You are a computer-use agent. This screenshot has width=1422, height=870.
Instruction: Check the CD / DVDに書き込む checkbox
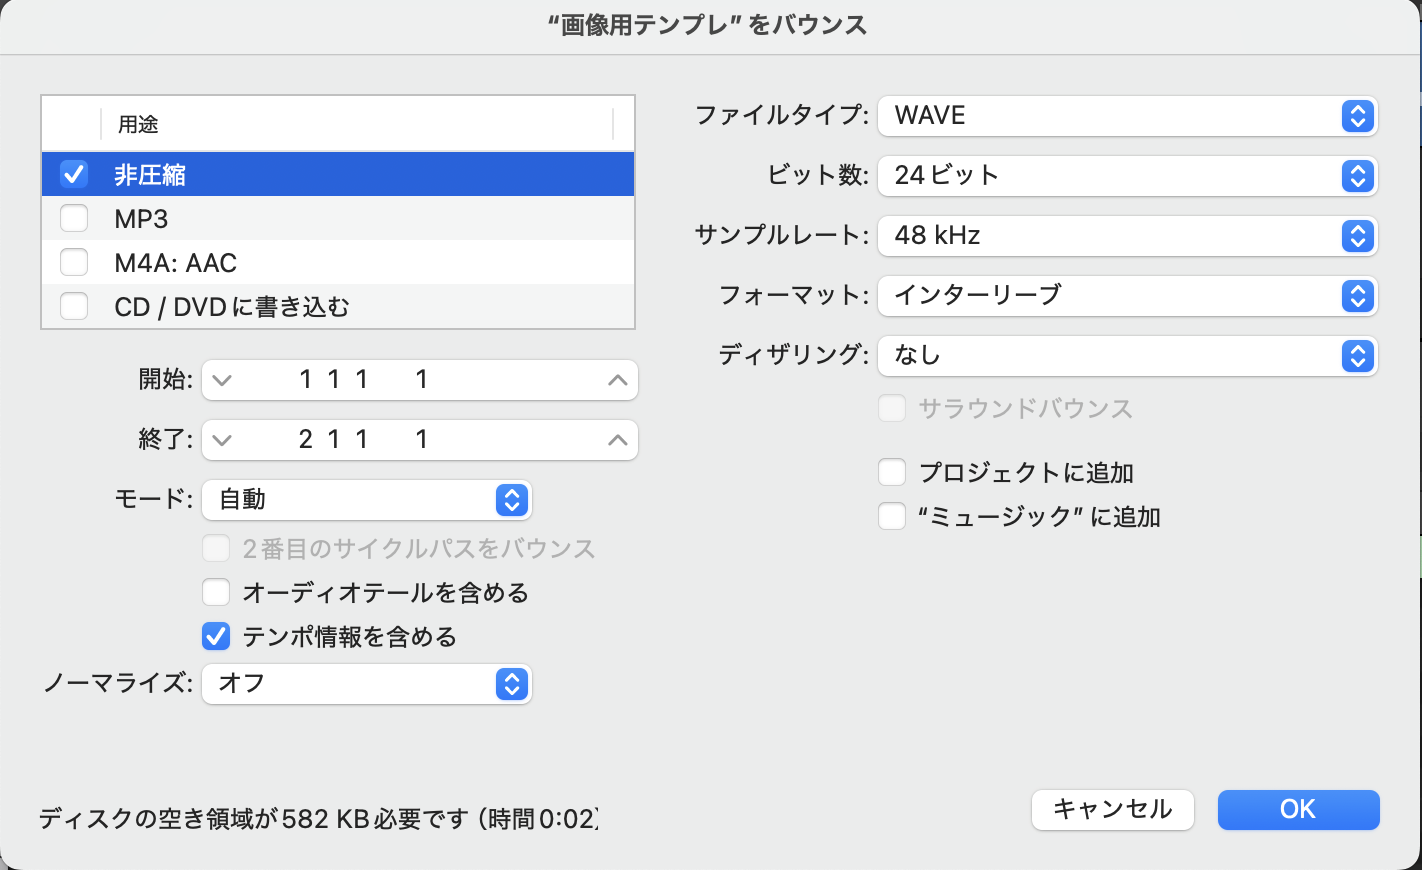[x=74, y=306]
